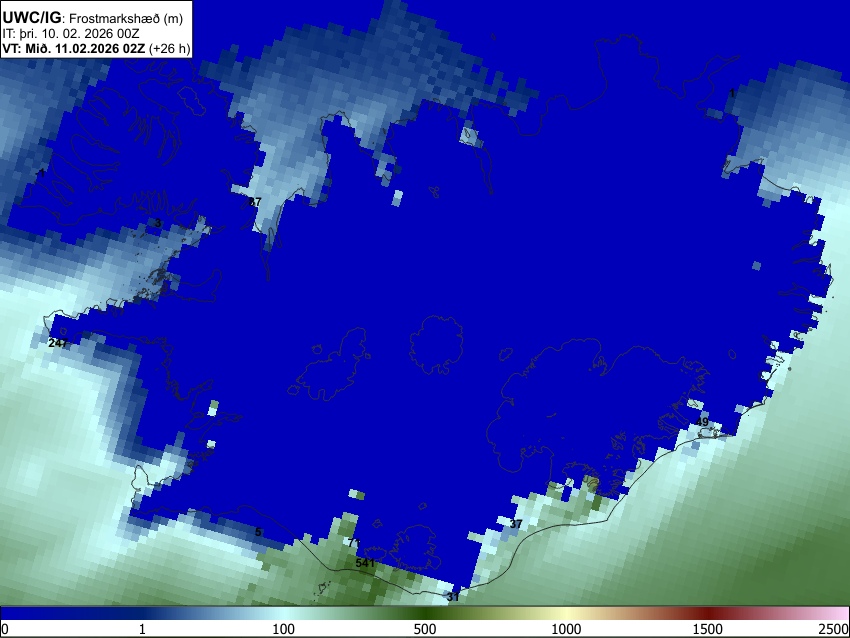Select the 37 value by the northwest fjord
Viewport: 850px width, 638px height.
pos(255,202)
